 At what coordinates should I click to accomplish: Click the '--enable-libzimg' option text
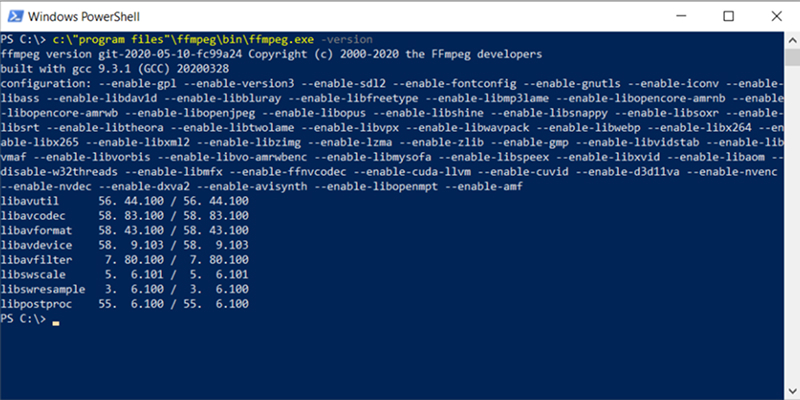coord(249,143)
